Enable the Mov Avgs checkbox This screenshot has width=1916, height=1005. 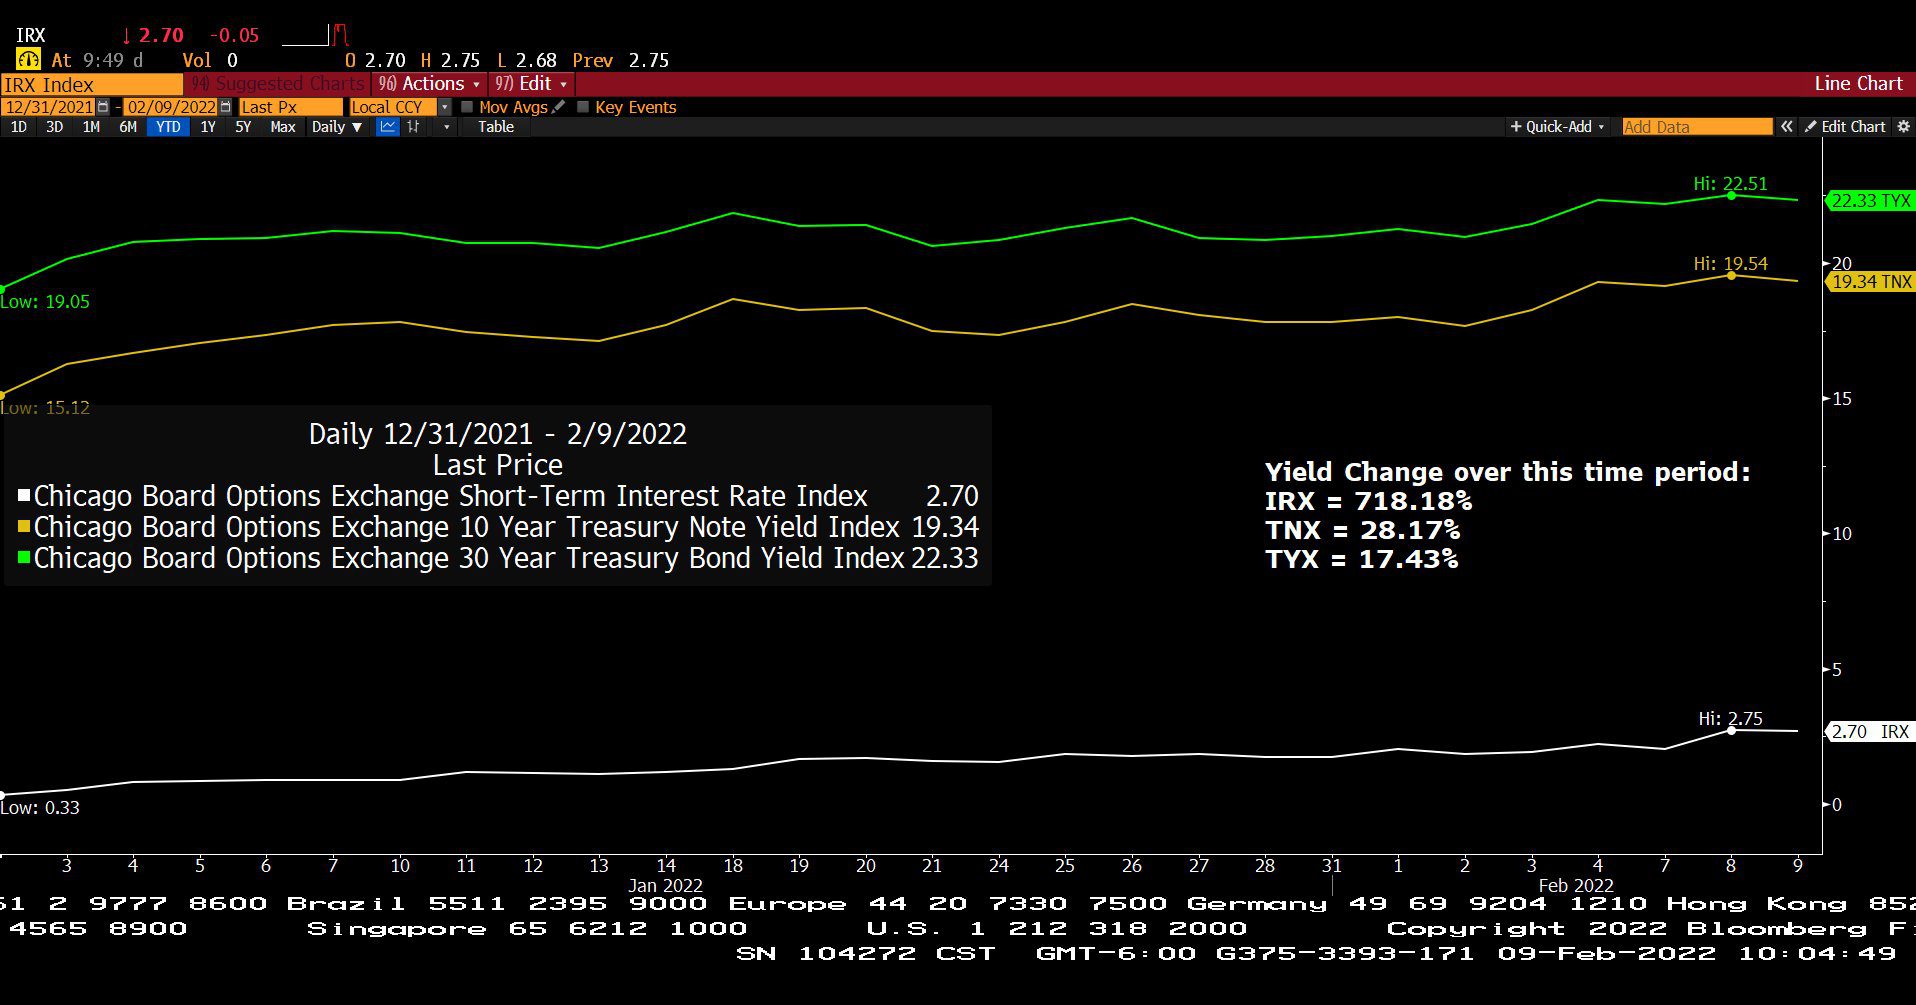[x=467, y=107]
